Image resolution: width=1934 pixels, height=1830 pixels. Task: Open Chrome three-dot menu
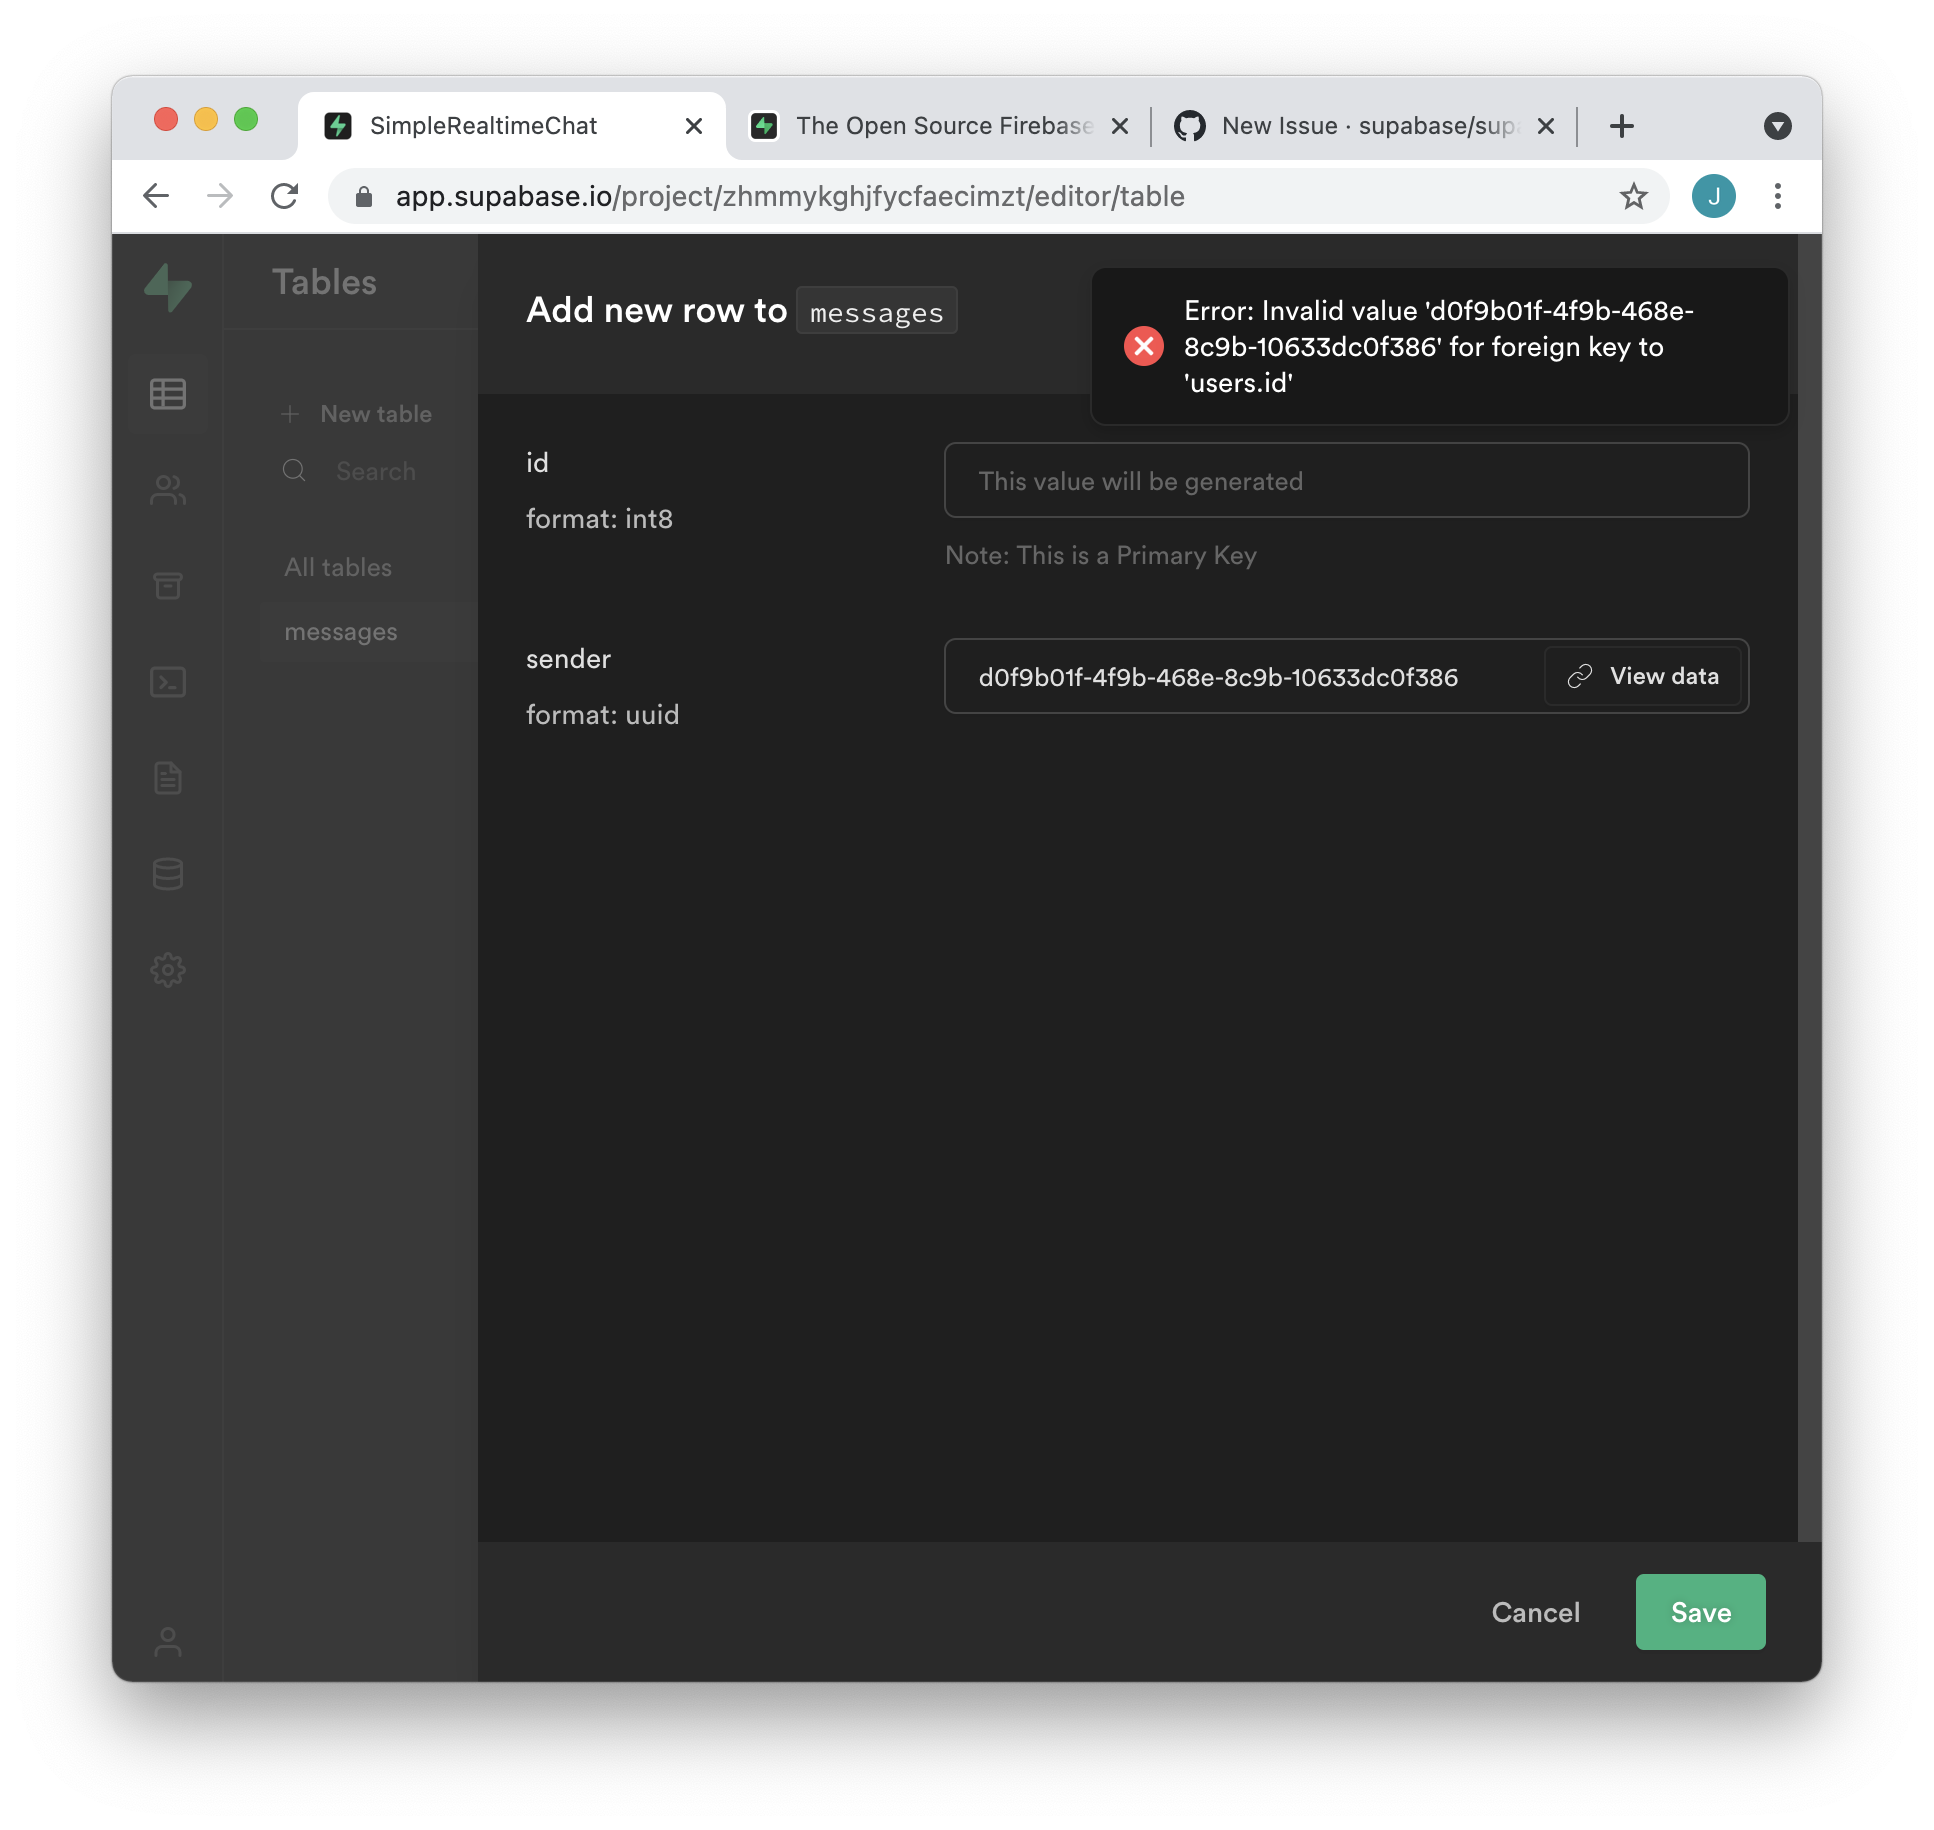pyautogui.click(x=1778, y=196)
